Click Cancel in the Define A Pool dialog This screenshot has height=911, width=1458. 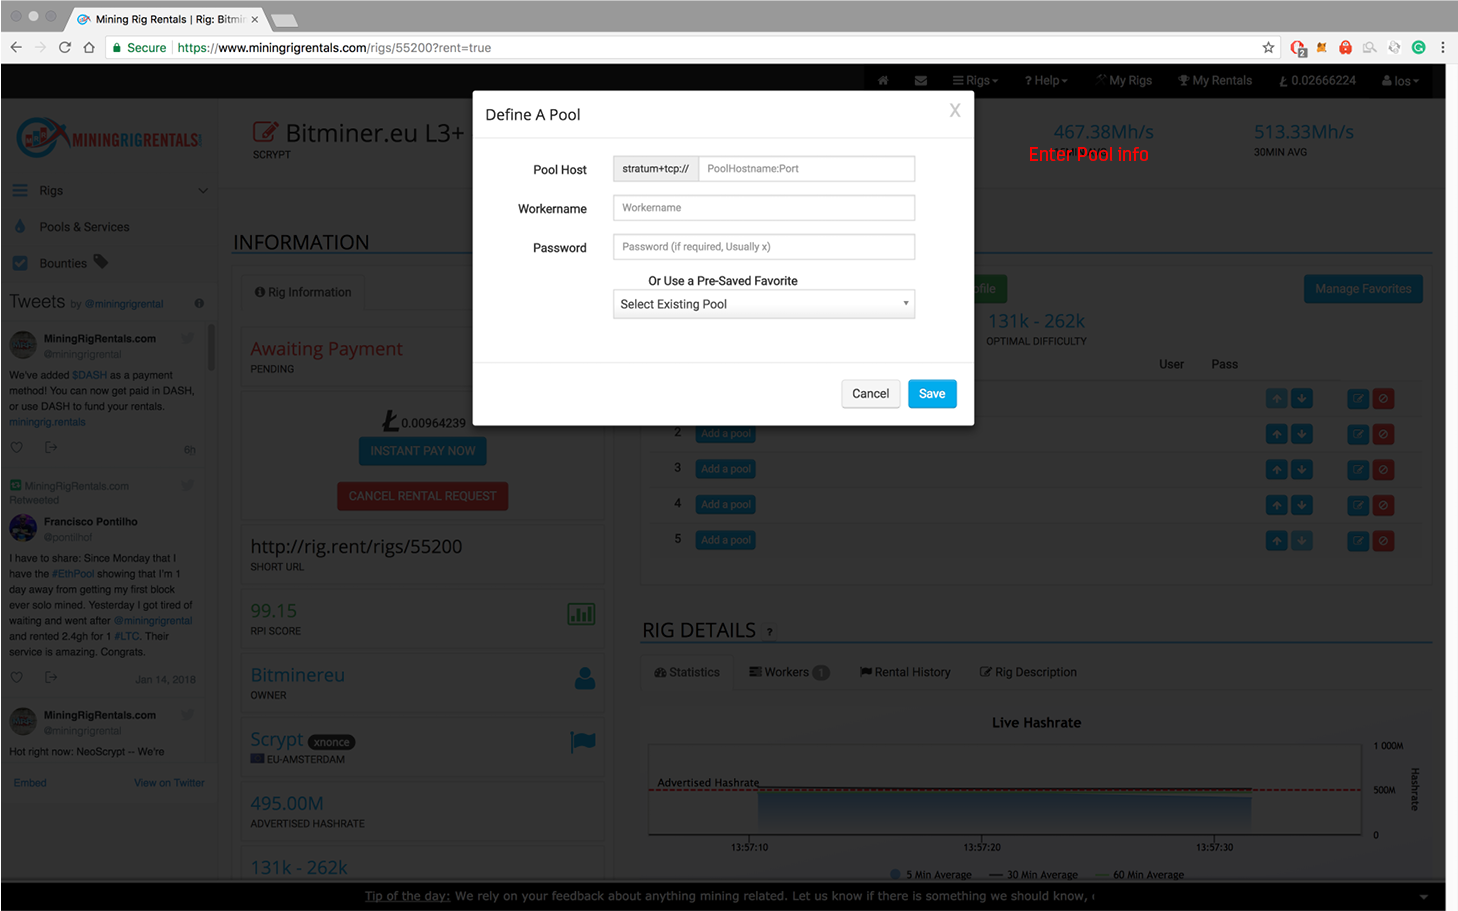[870, 394]
